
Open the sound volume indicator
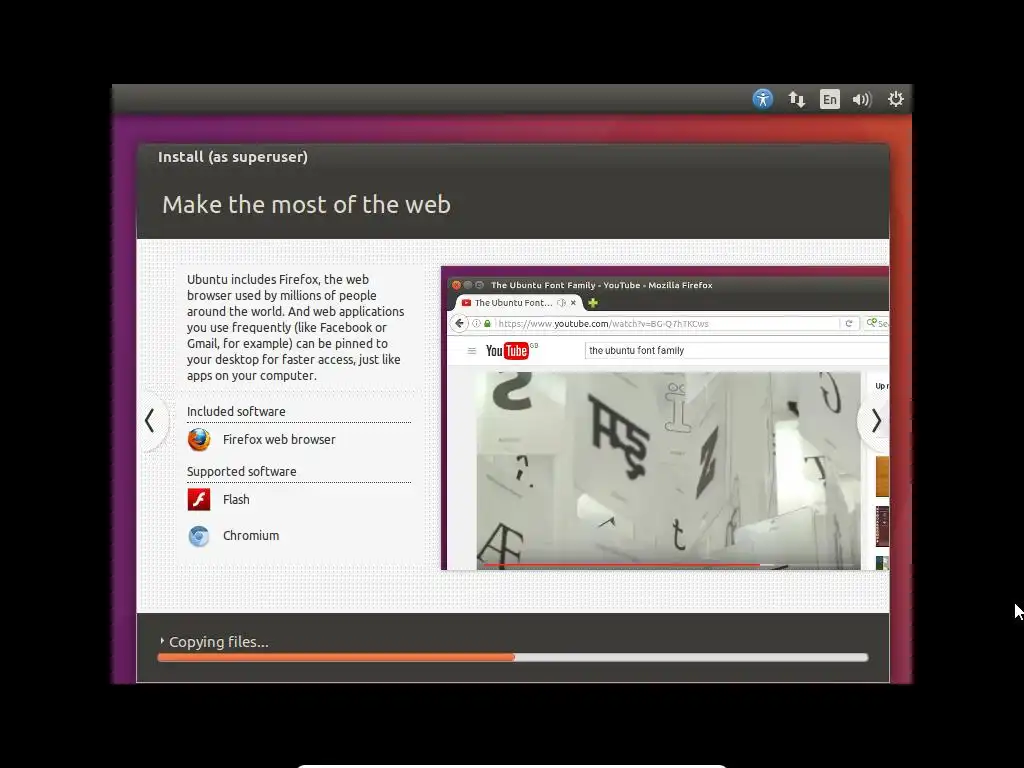coord(862,99)
